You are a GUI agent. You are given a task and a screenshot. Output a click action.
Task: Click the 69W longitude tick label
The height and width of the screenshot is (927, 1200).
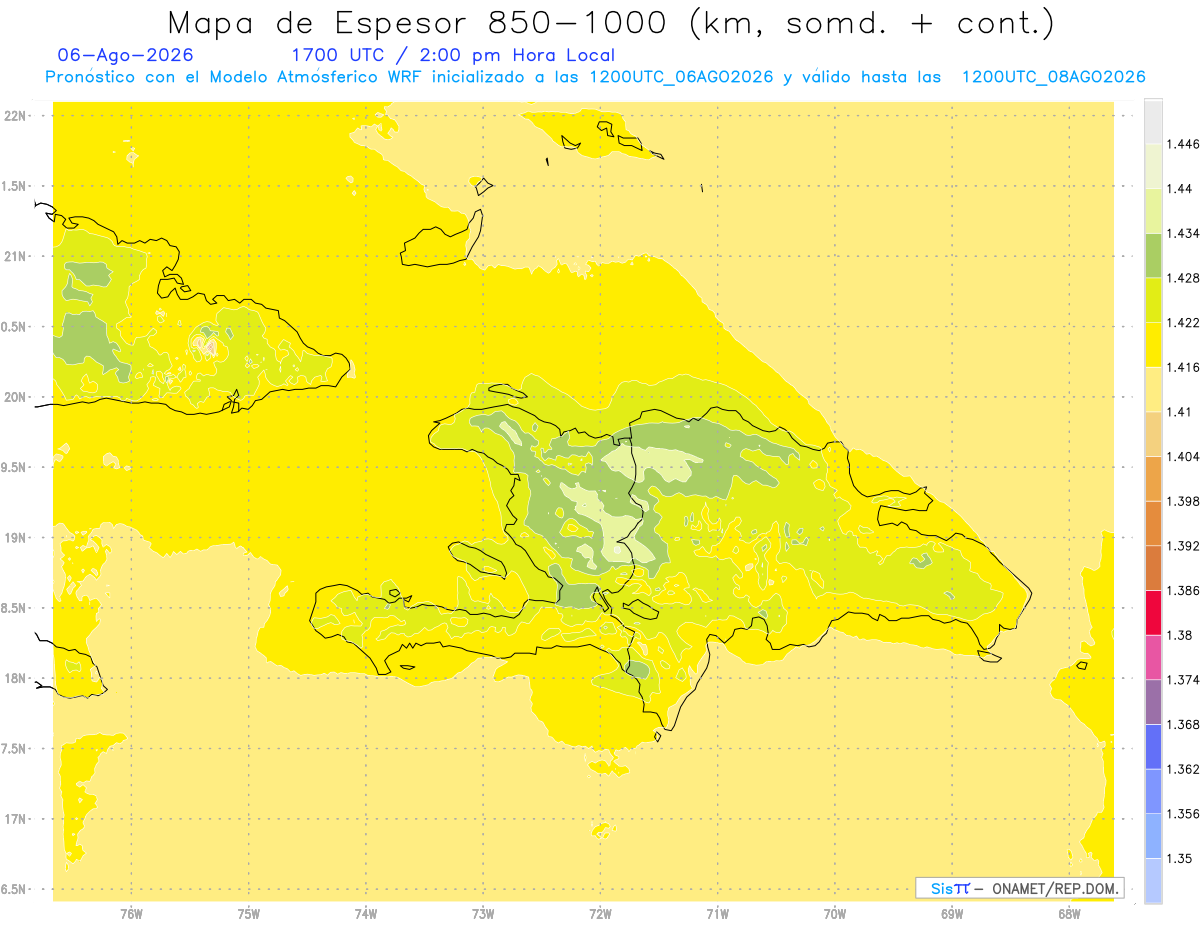pos(952,914)
